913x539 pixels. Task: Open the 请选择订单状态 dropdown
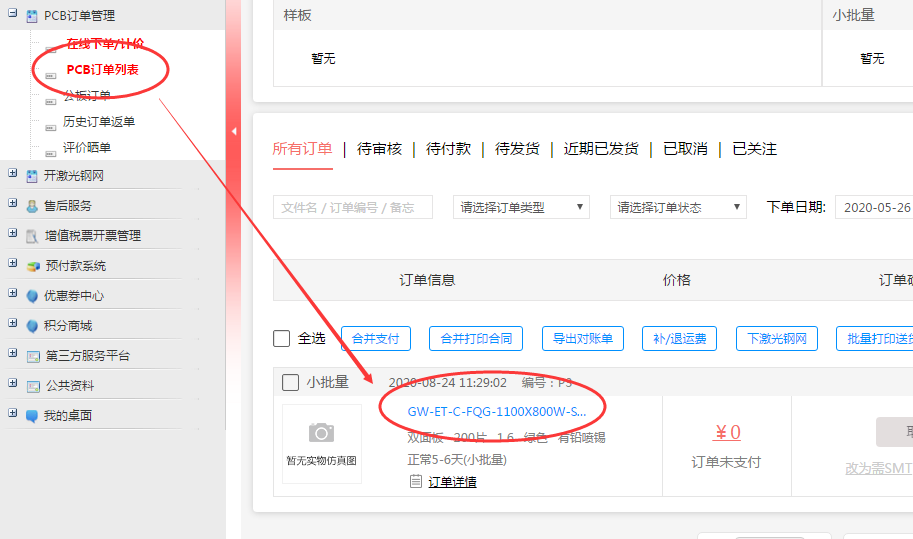coord(678,207)
